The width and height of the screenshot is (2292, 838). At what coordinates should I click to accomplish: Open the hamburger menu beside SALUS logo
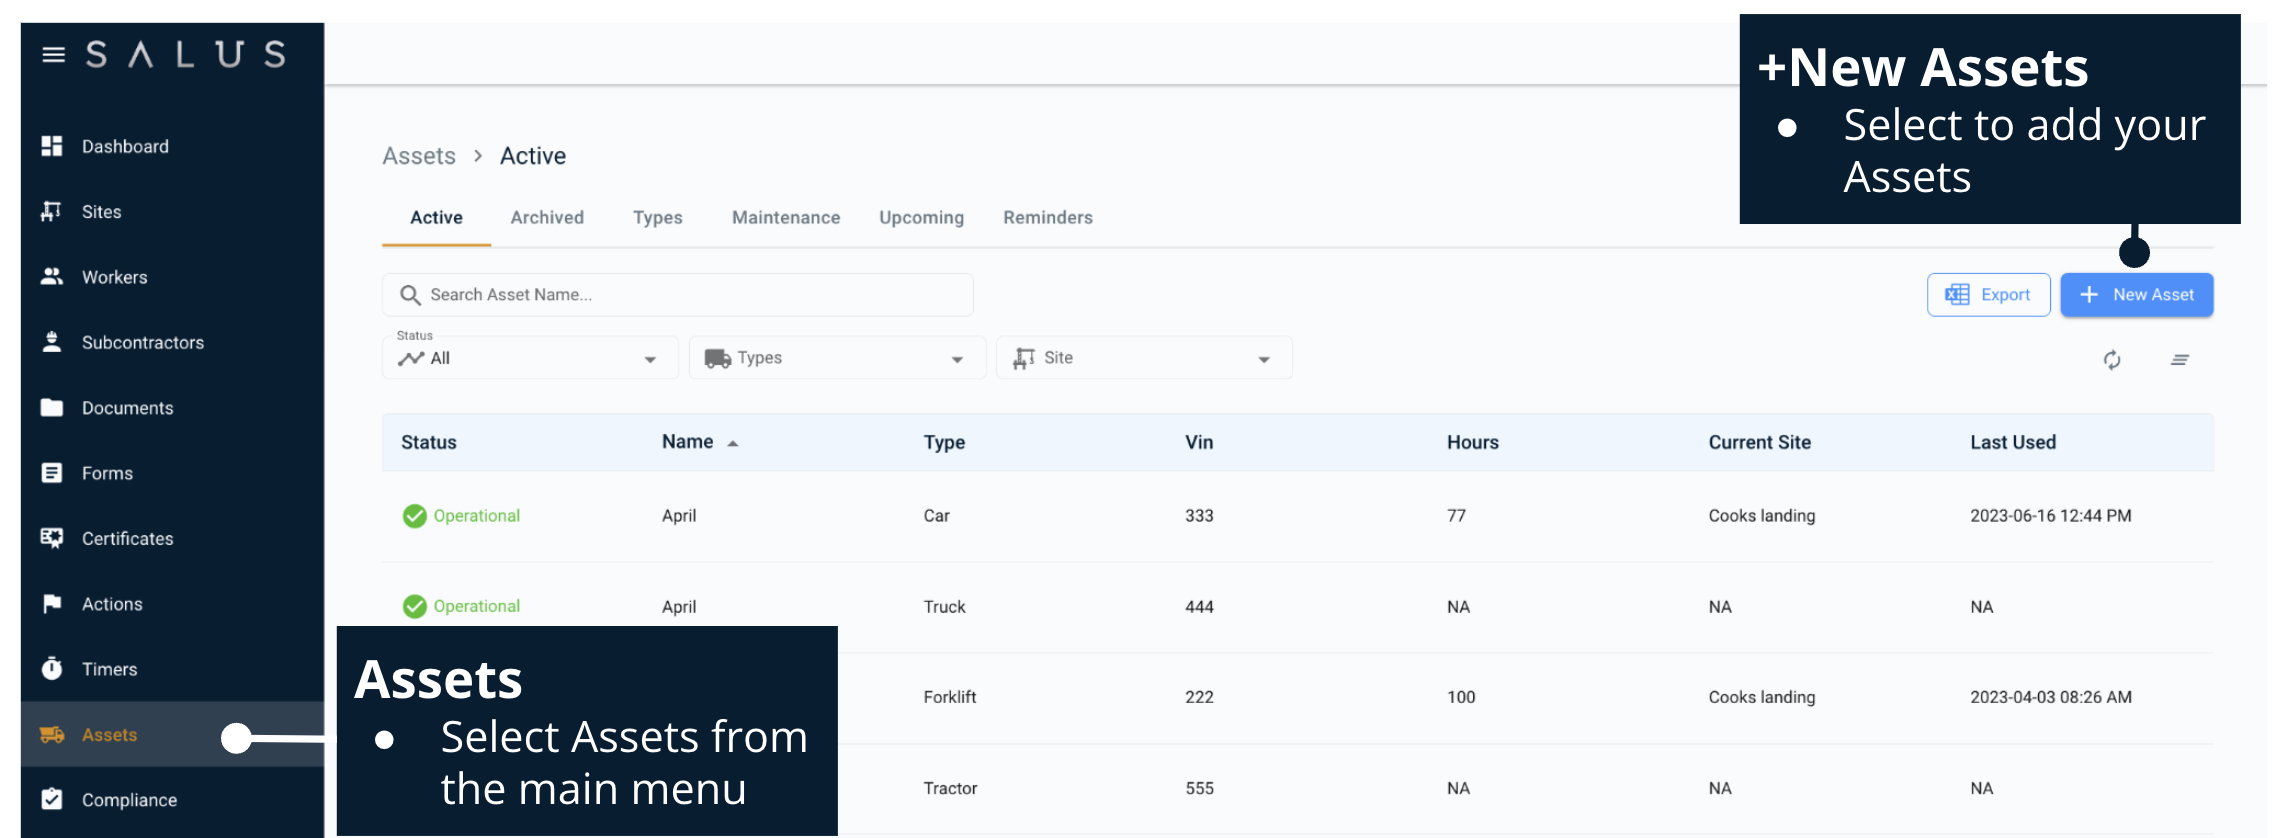(x=54, y=55)
